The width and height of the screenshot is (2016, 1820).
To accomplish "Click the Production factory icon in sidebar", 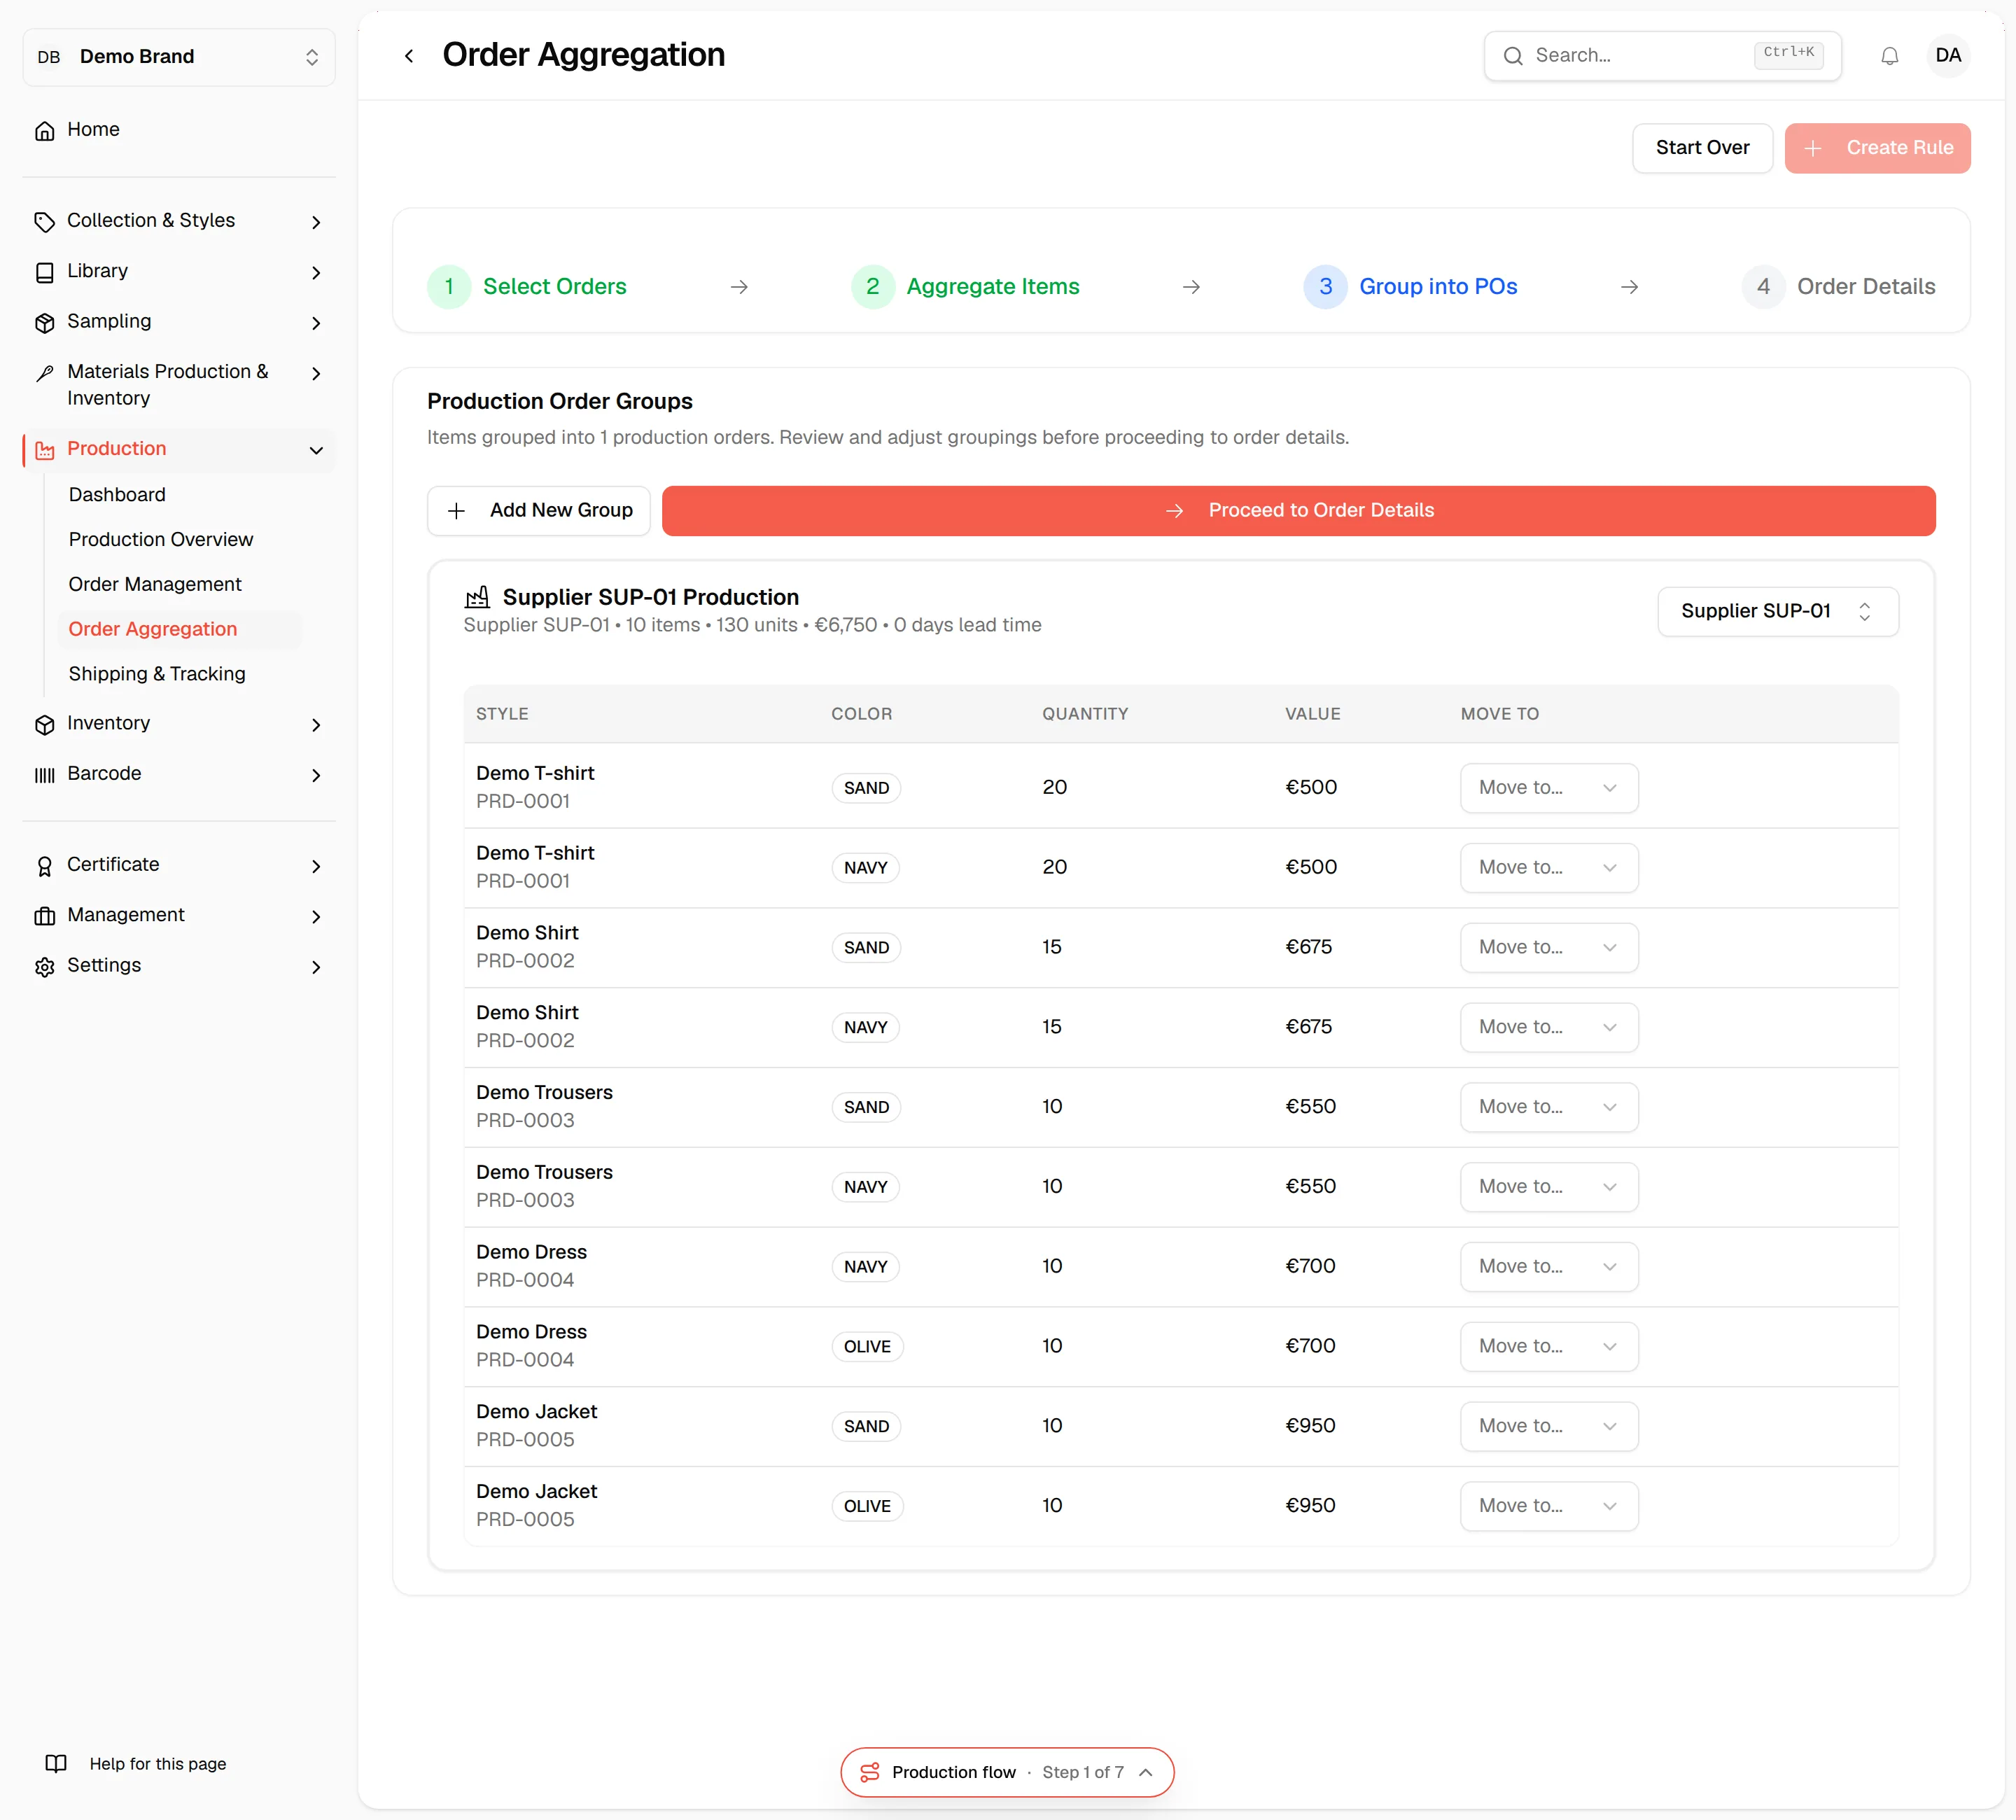I will [44, 450].
